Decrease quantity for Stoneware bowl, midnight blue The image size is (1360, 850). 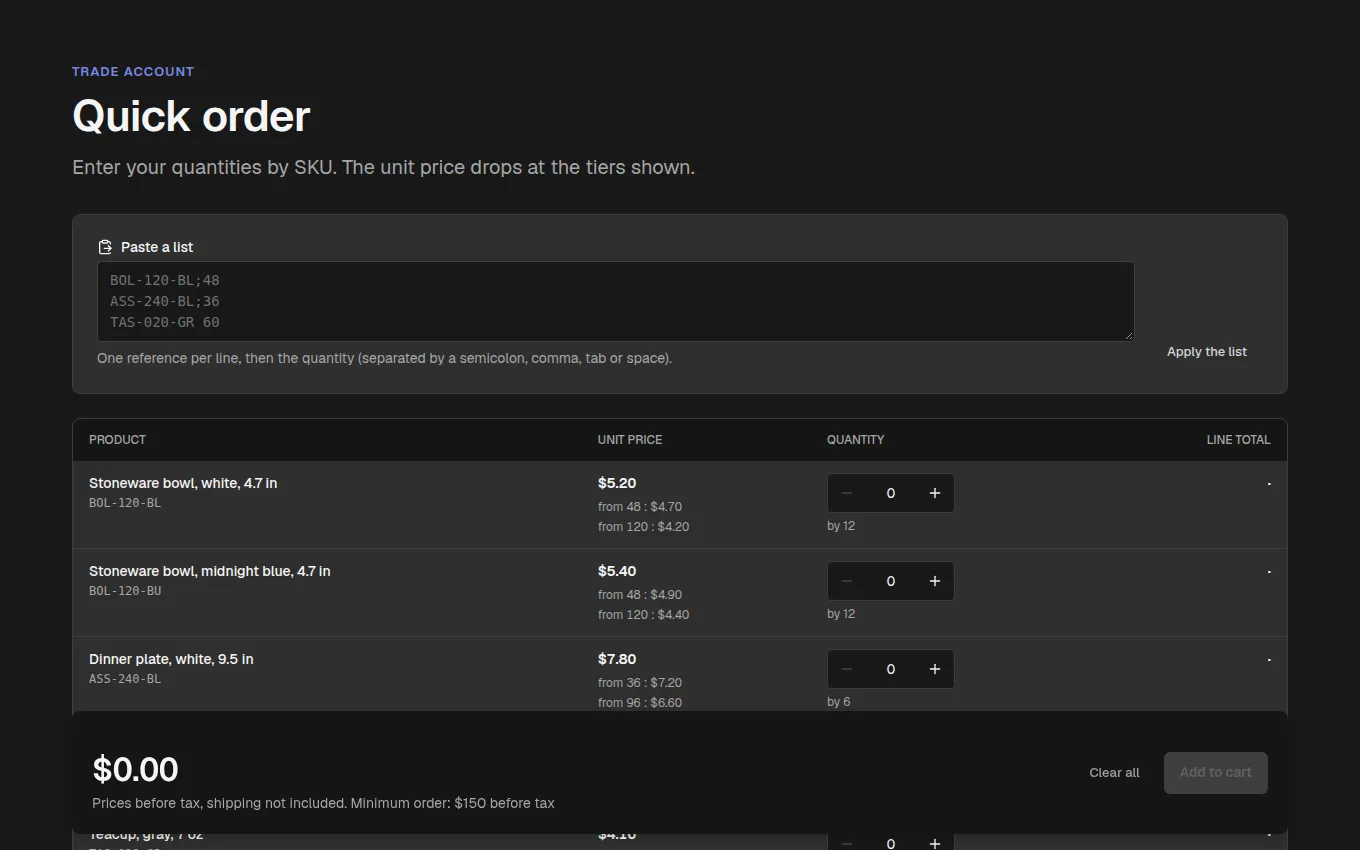pos(847,581)
